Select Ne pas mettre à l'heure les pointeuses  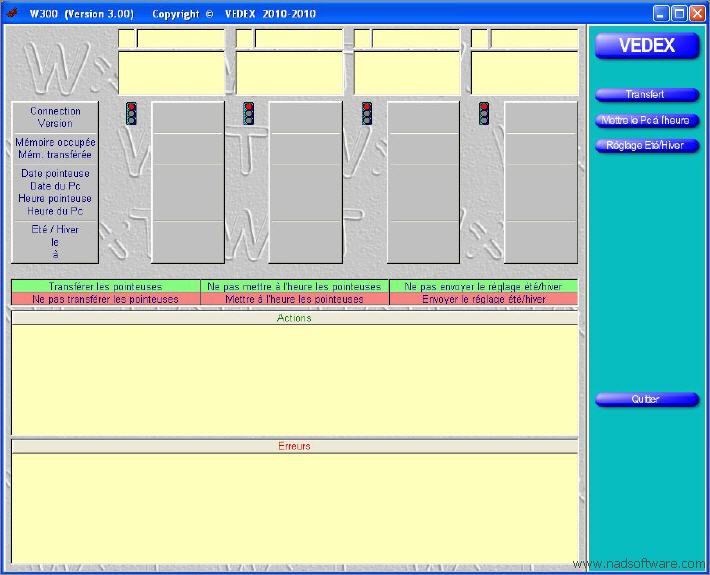tap(294, 287)
